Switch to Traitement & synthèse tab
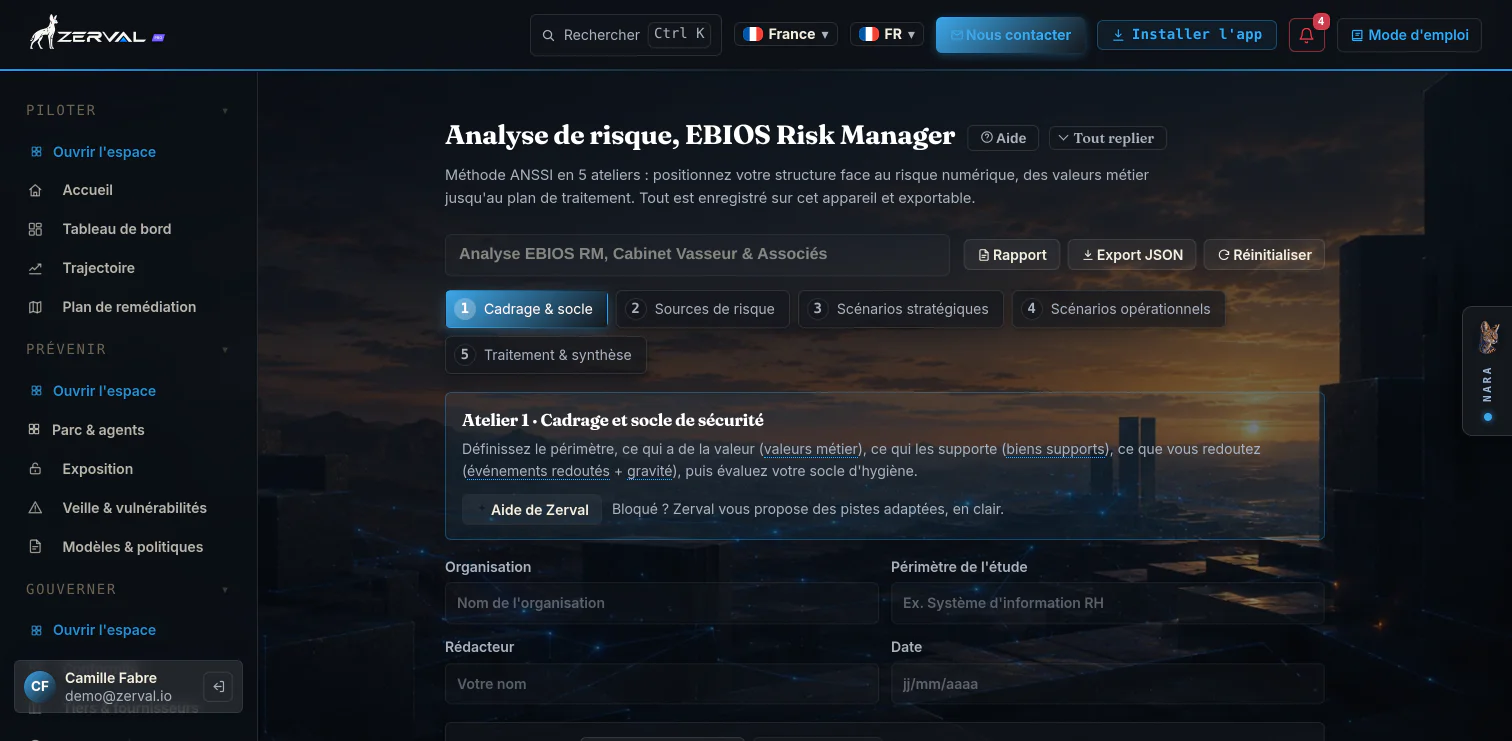The image size is (1512, 741). click(545, 355)
